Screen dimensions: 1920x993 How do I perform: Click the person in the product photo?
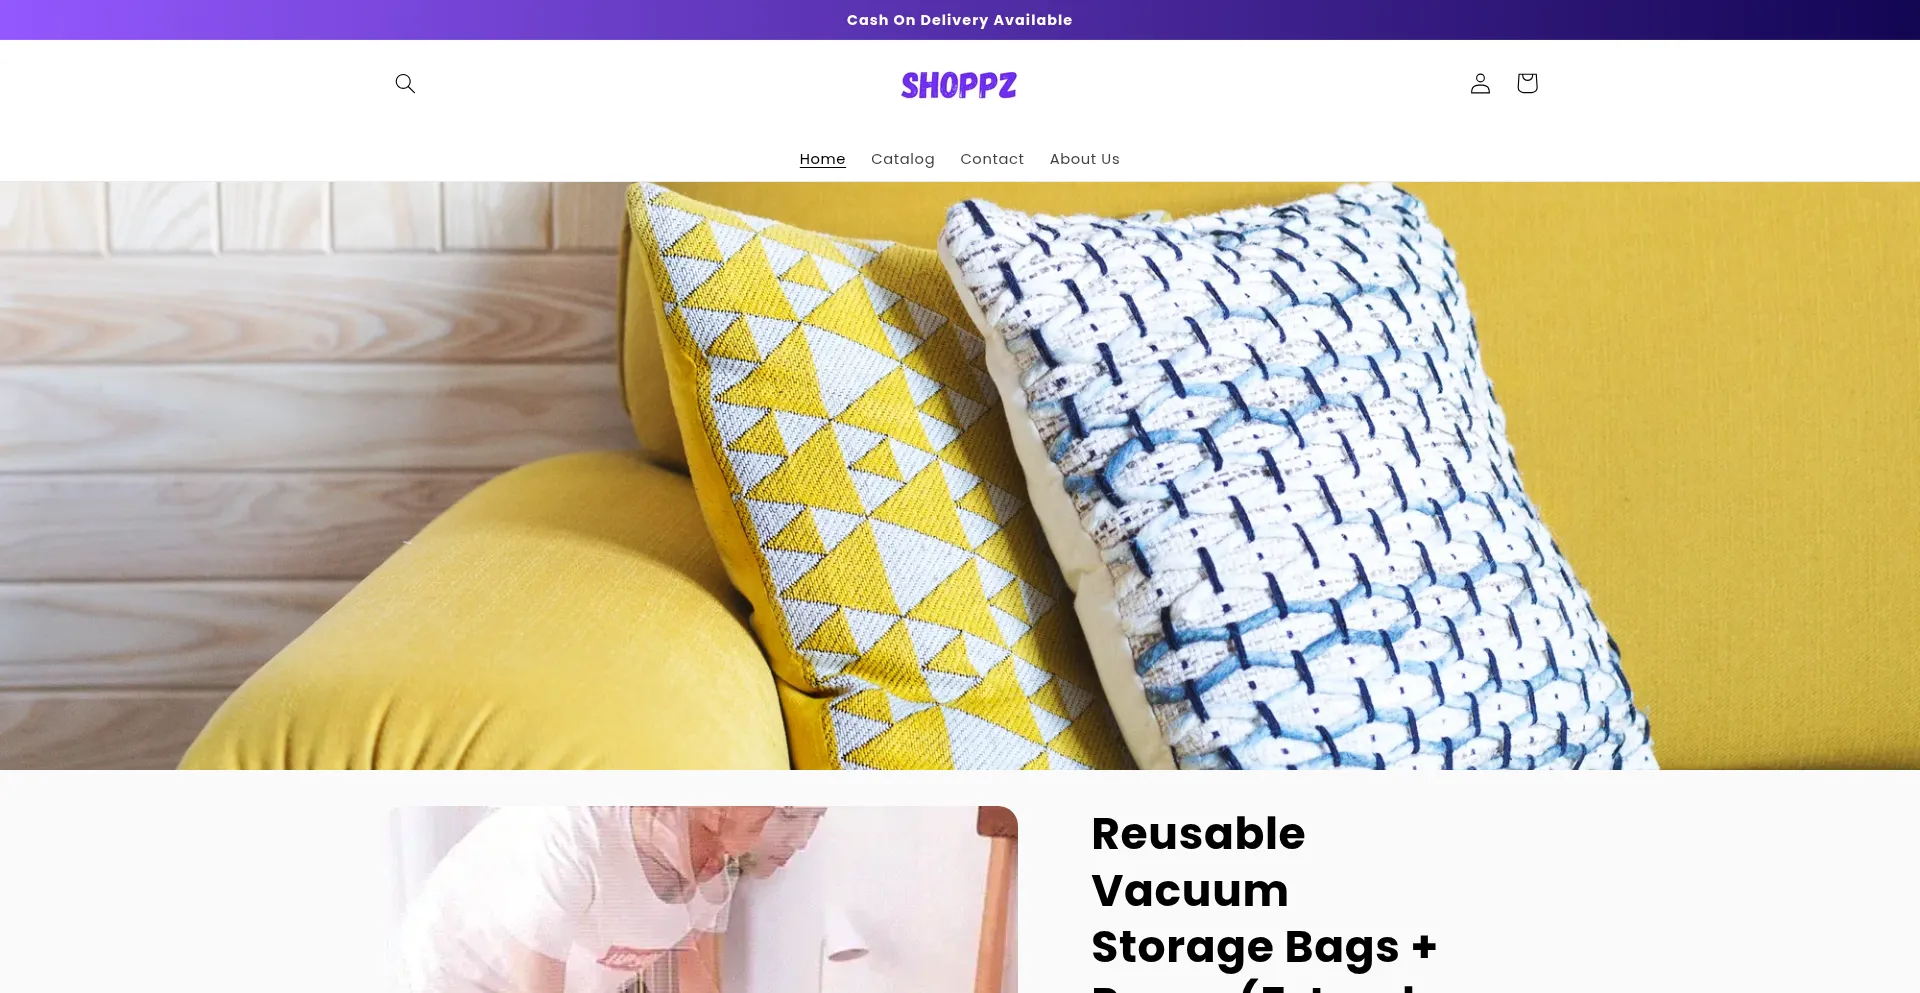(x=640, y=900)
